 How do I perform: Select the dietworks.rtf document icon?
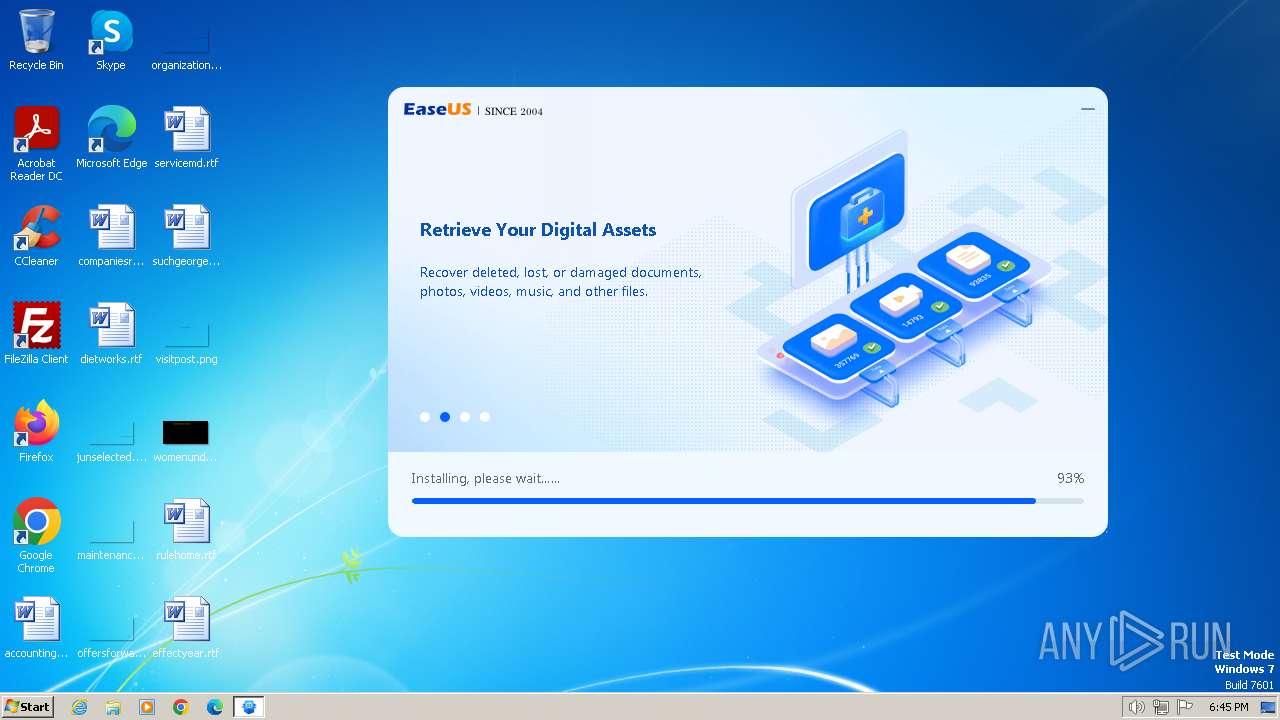click(111, 334)
